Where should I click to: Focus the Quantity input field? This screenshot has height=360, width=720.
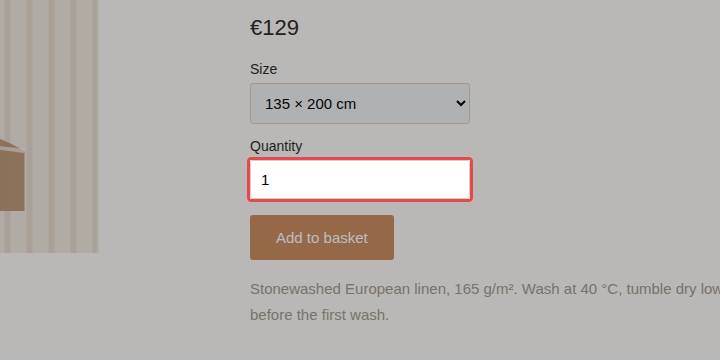point(360,180)
